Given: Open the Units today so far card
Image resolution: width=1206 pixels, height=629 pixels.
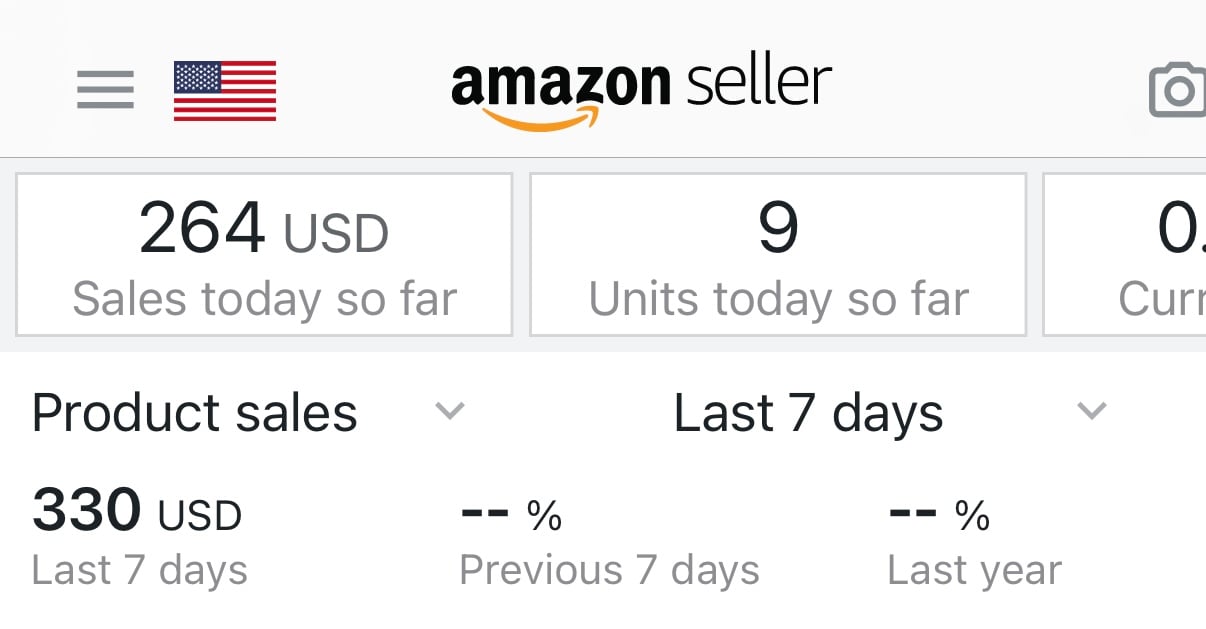Looking at the screenshot, I should 778,255.
